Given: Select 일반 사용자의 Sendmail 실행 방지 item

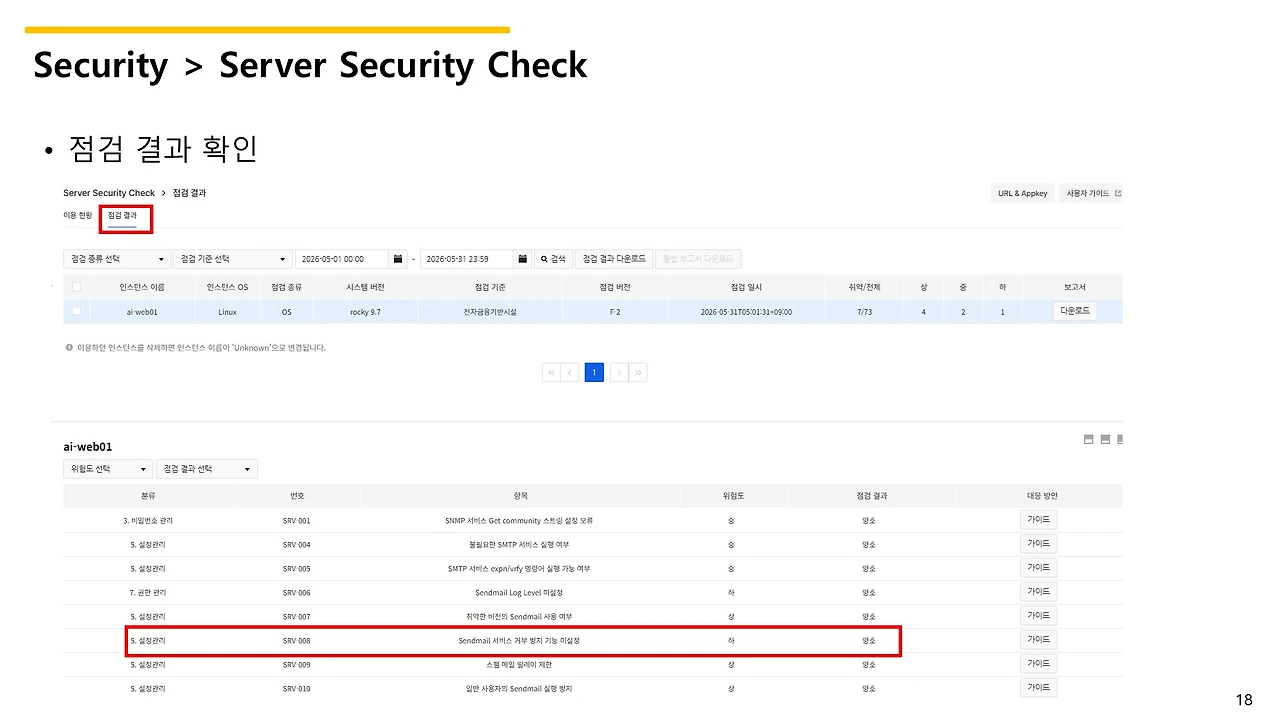Looking at the screenshot, I should click(519, 689).
